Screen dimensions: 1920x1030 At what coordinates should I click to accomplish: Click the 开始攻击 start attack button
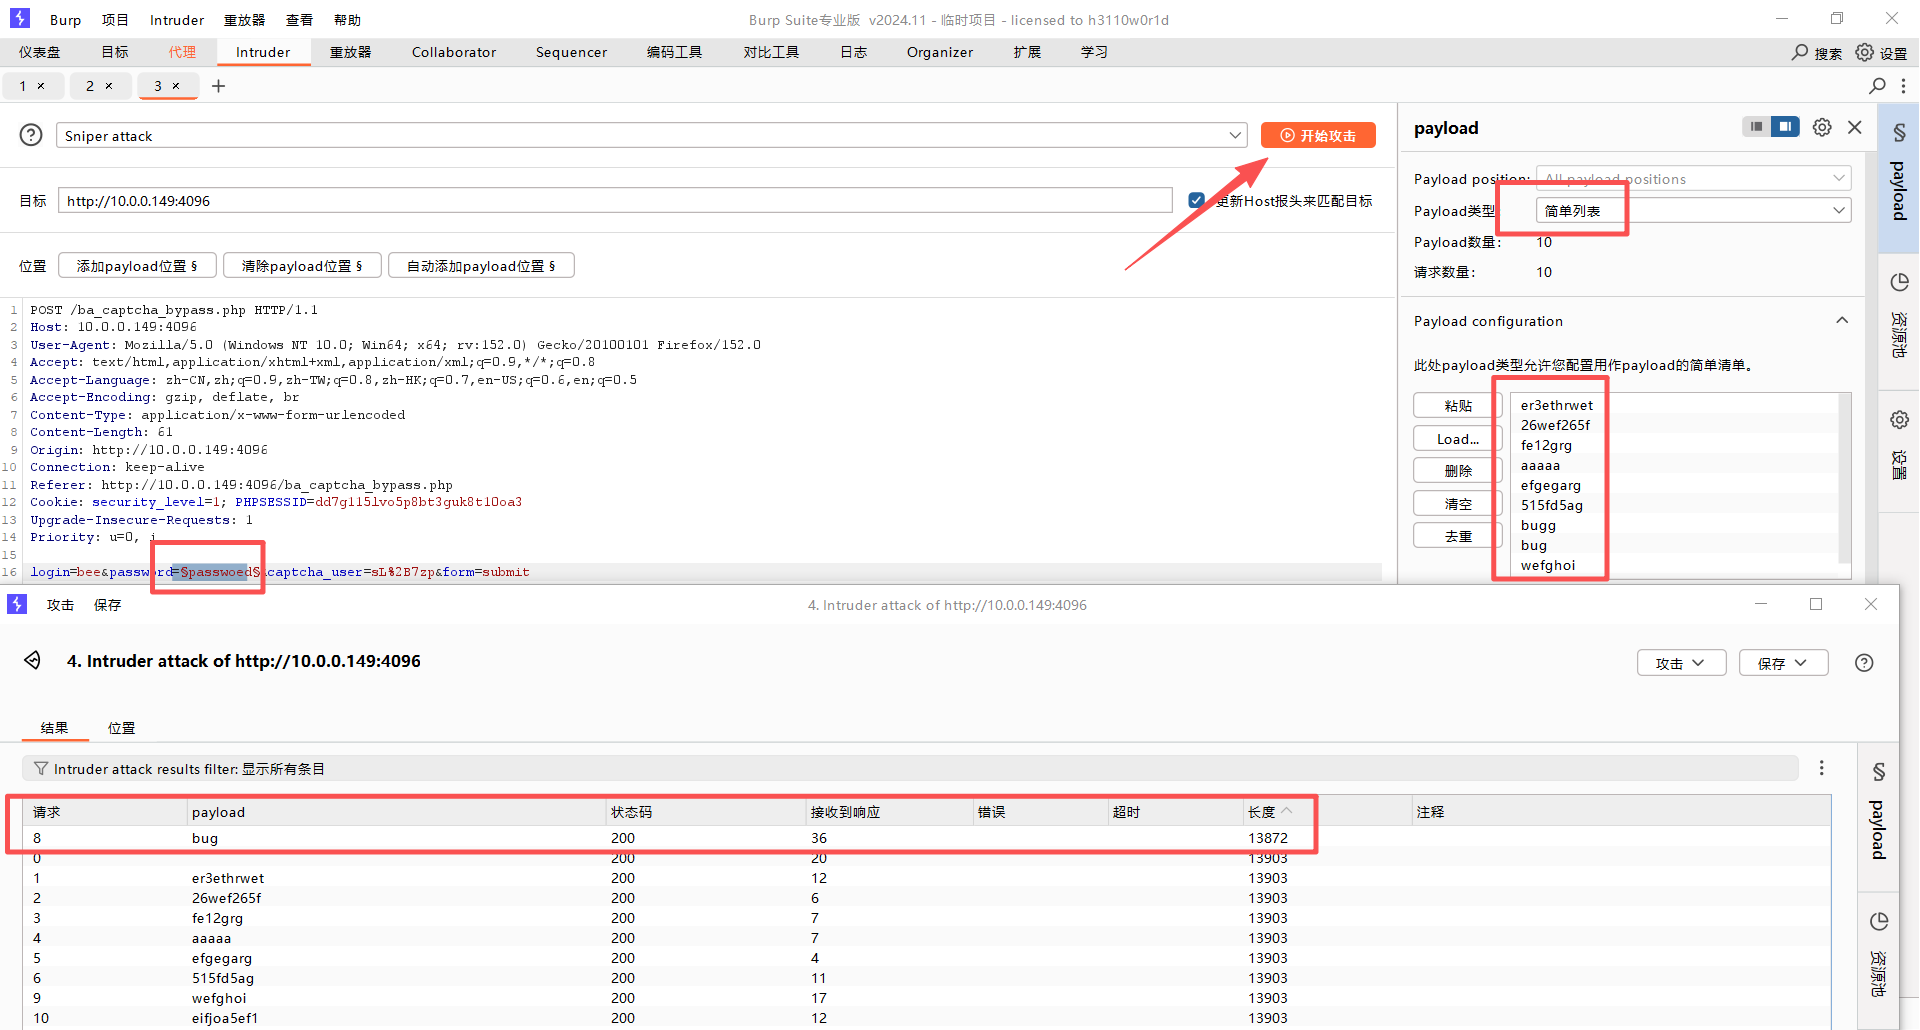(x=1318, y=135)
